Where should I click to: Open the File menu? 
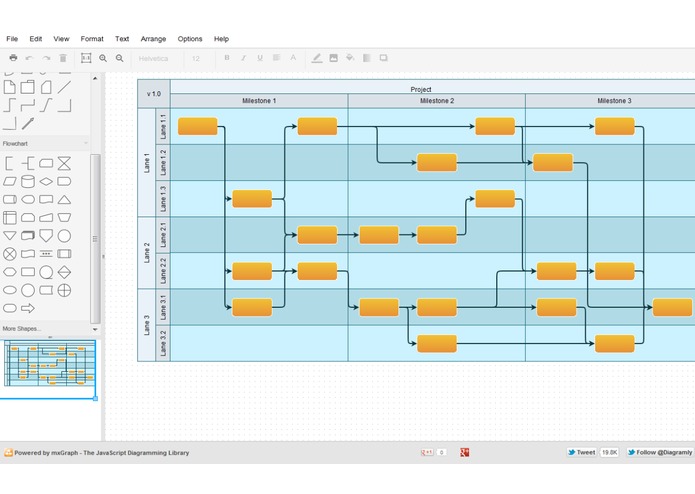point(12,39)
